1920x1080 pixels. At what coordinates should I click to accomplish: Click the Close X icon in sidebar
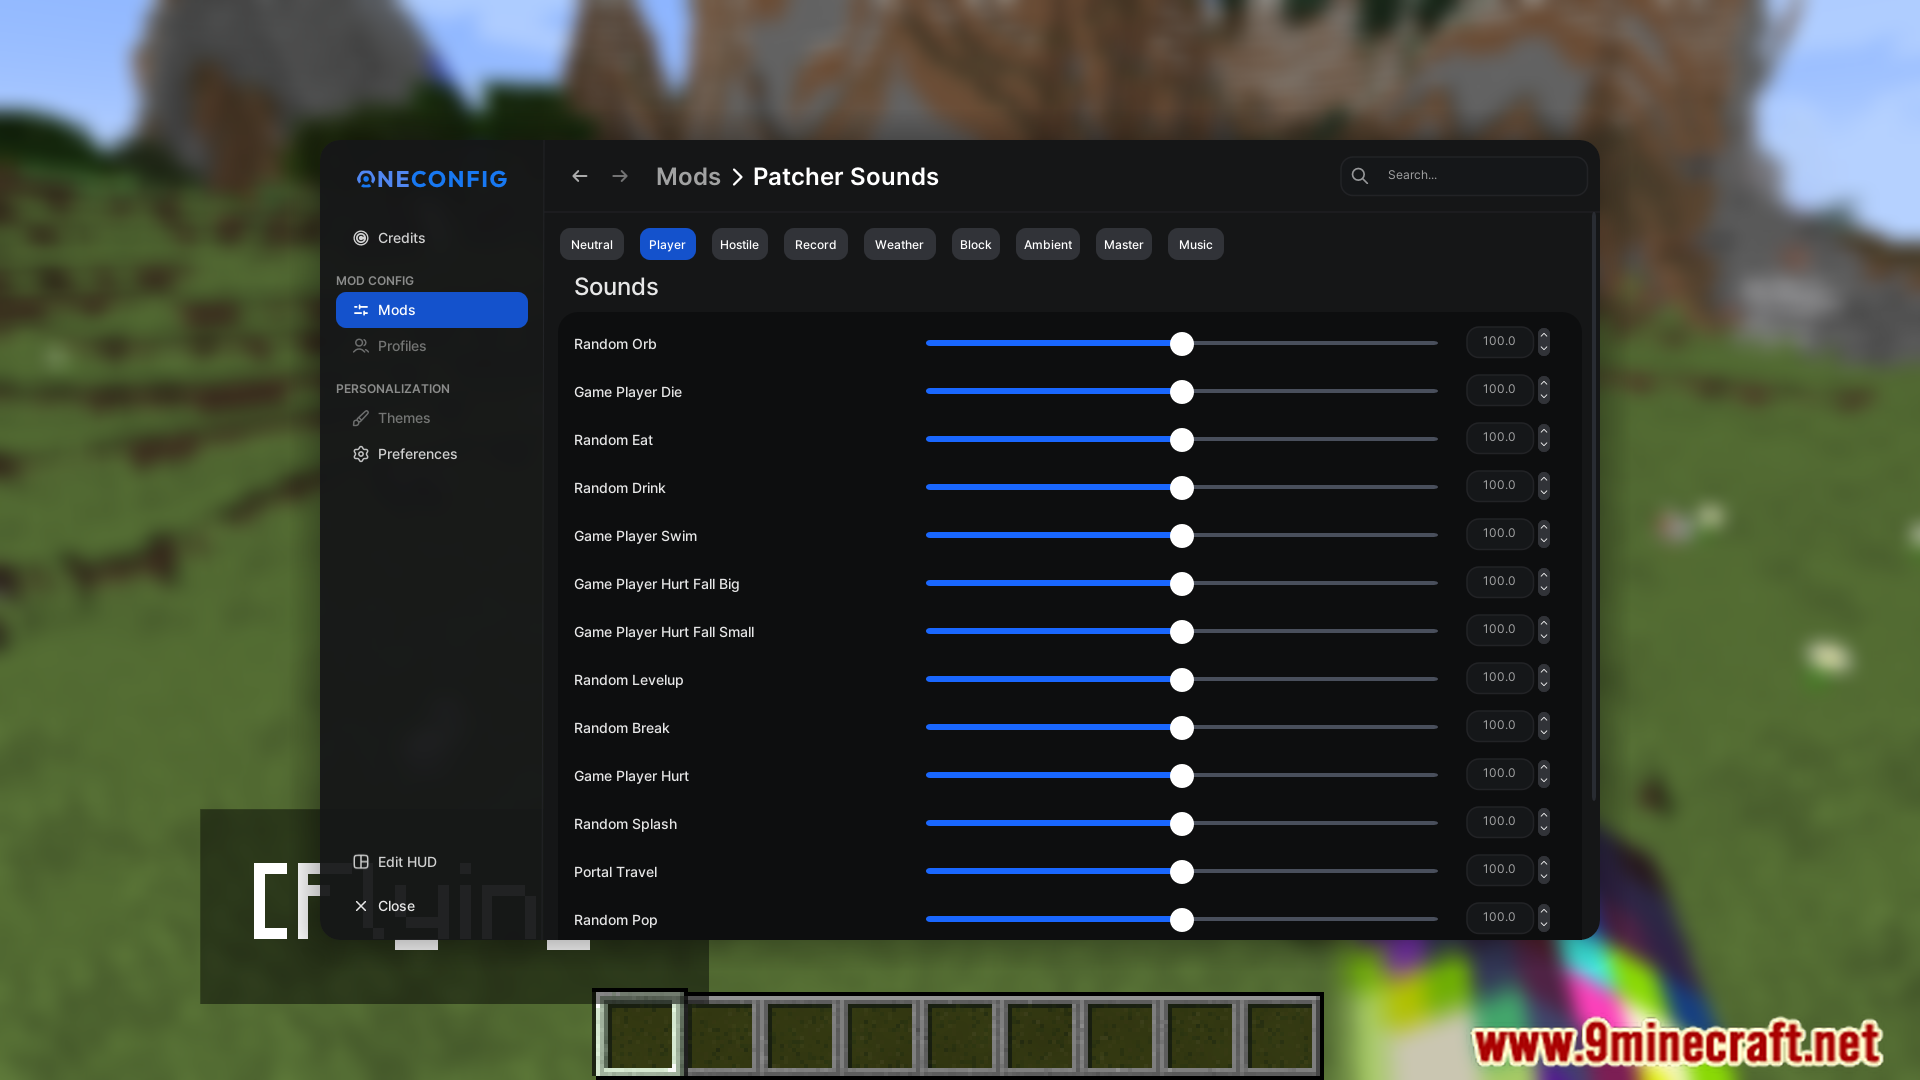(x=361, y=906)
